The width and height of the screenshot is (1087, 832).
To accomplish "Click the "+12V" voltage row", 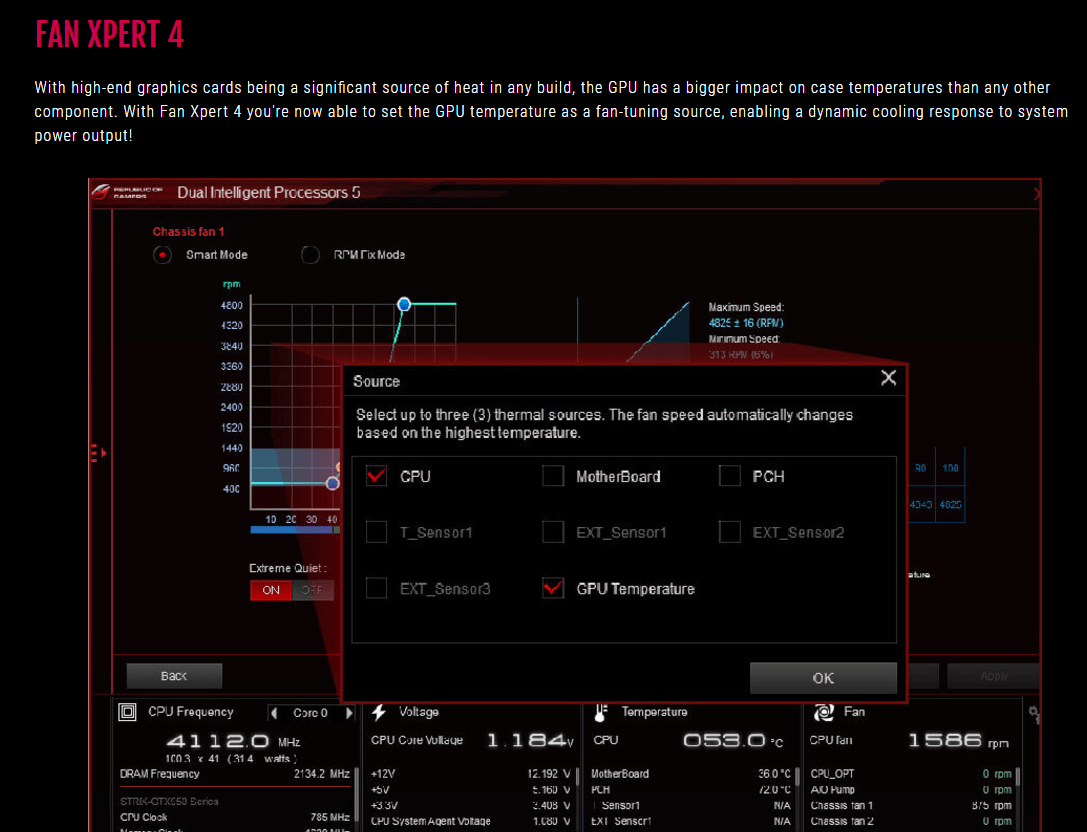I will click(471, 774).
